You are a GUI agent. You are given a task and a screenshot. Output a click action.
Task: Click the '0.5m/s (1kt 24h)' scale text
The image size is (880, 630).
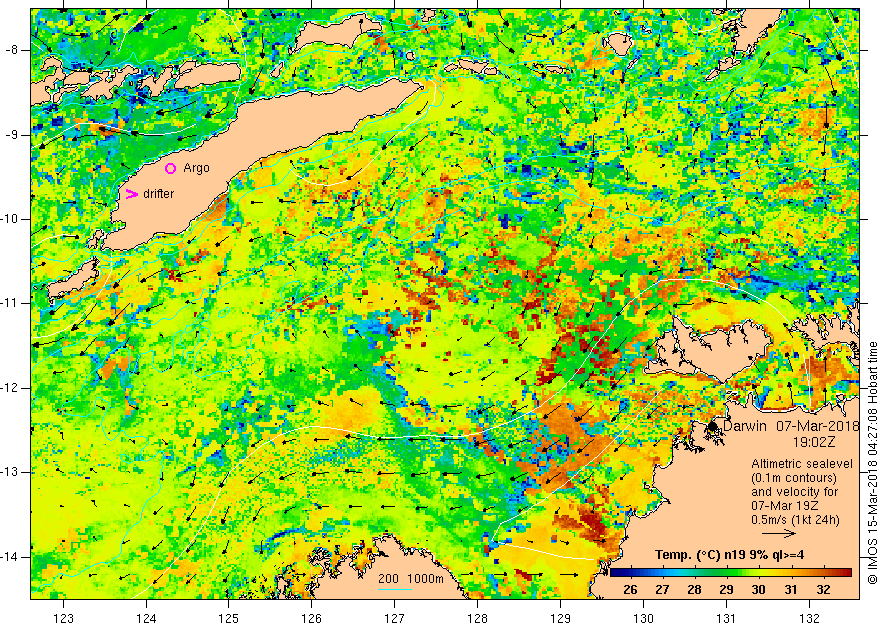click(x=795, y=520)
